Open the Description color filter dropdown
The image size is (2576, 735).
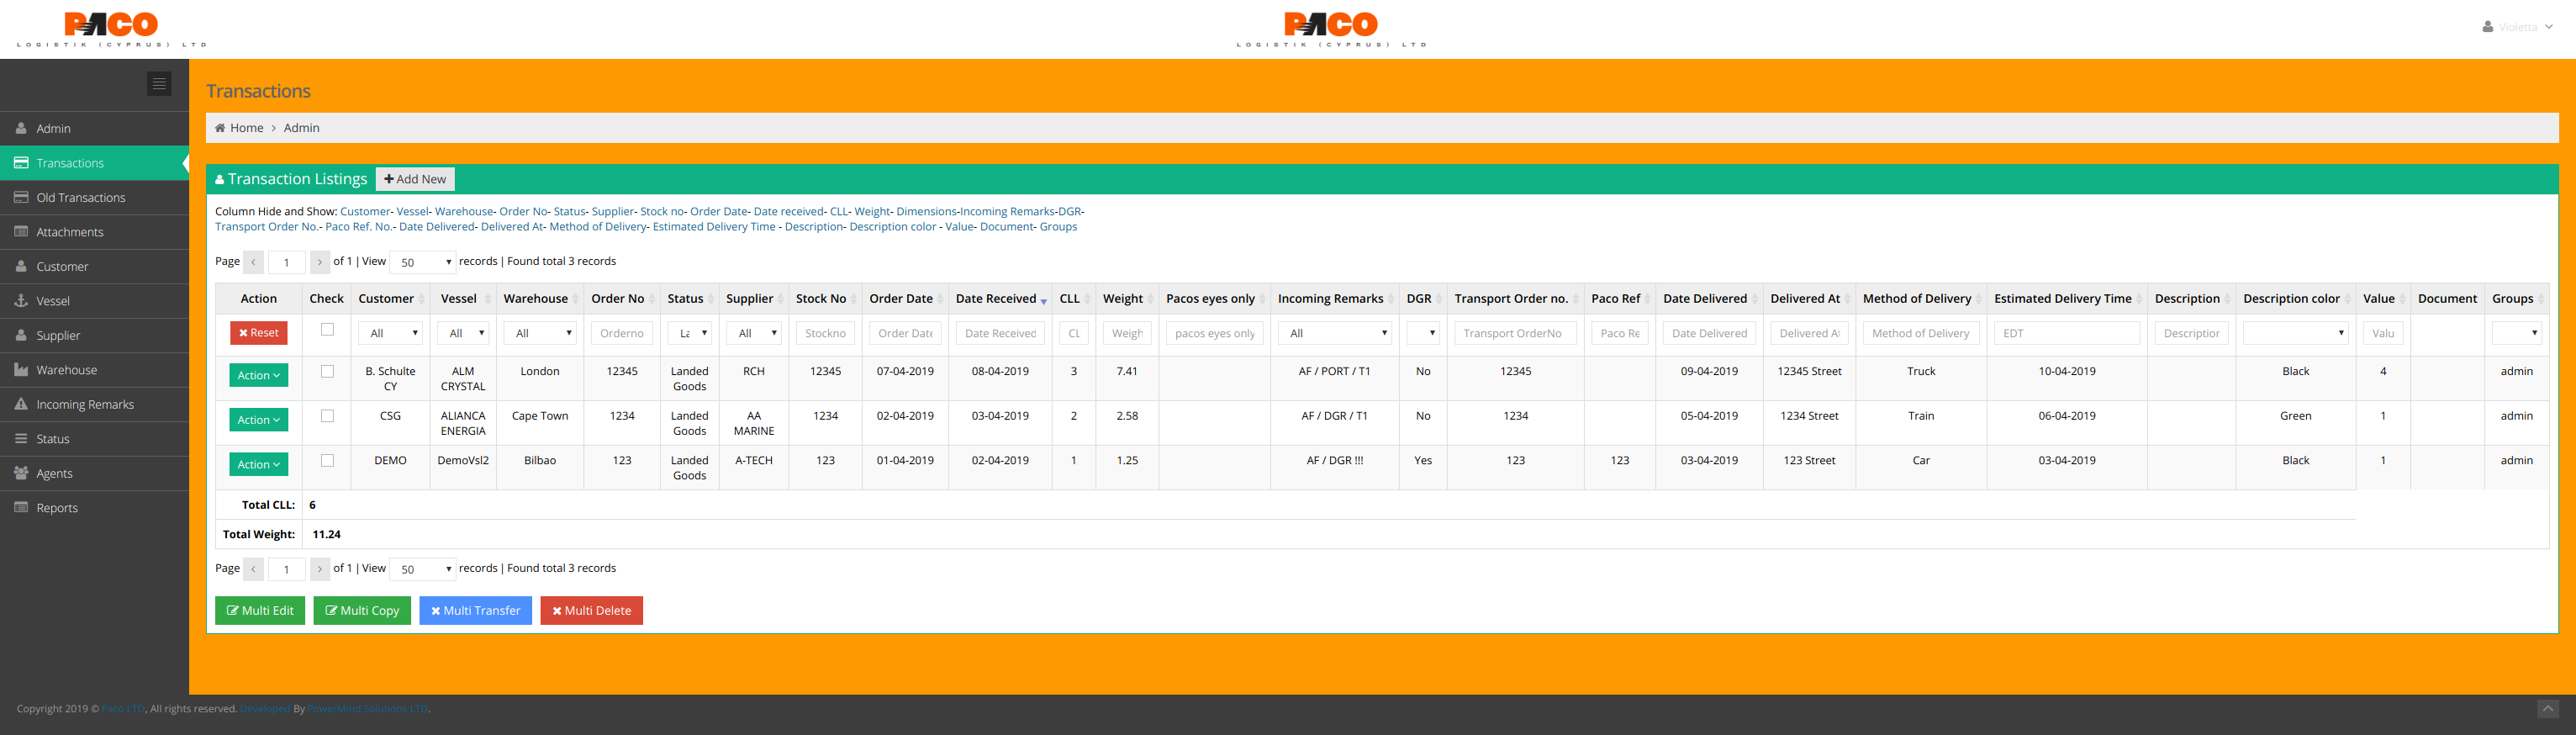coord(2295,333)
